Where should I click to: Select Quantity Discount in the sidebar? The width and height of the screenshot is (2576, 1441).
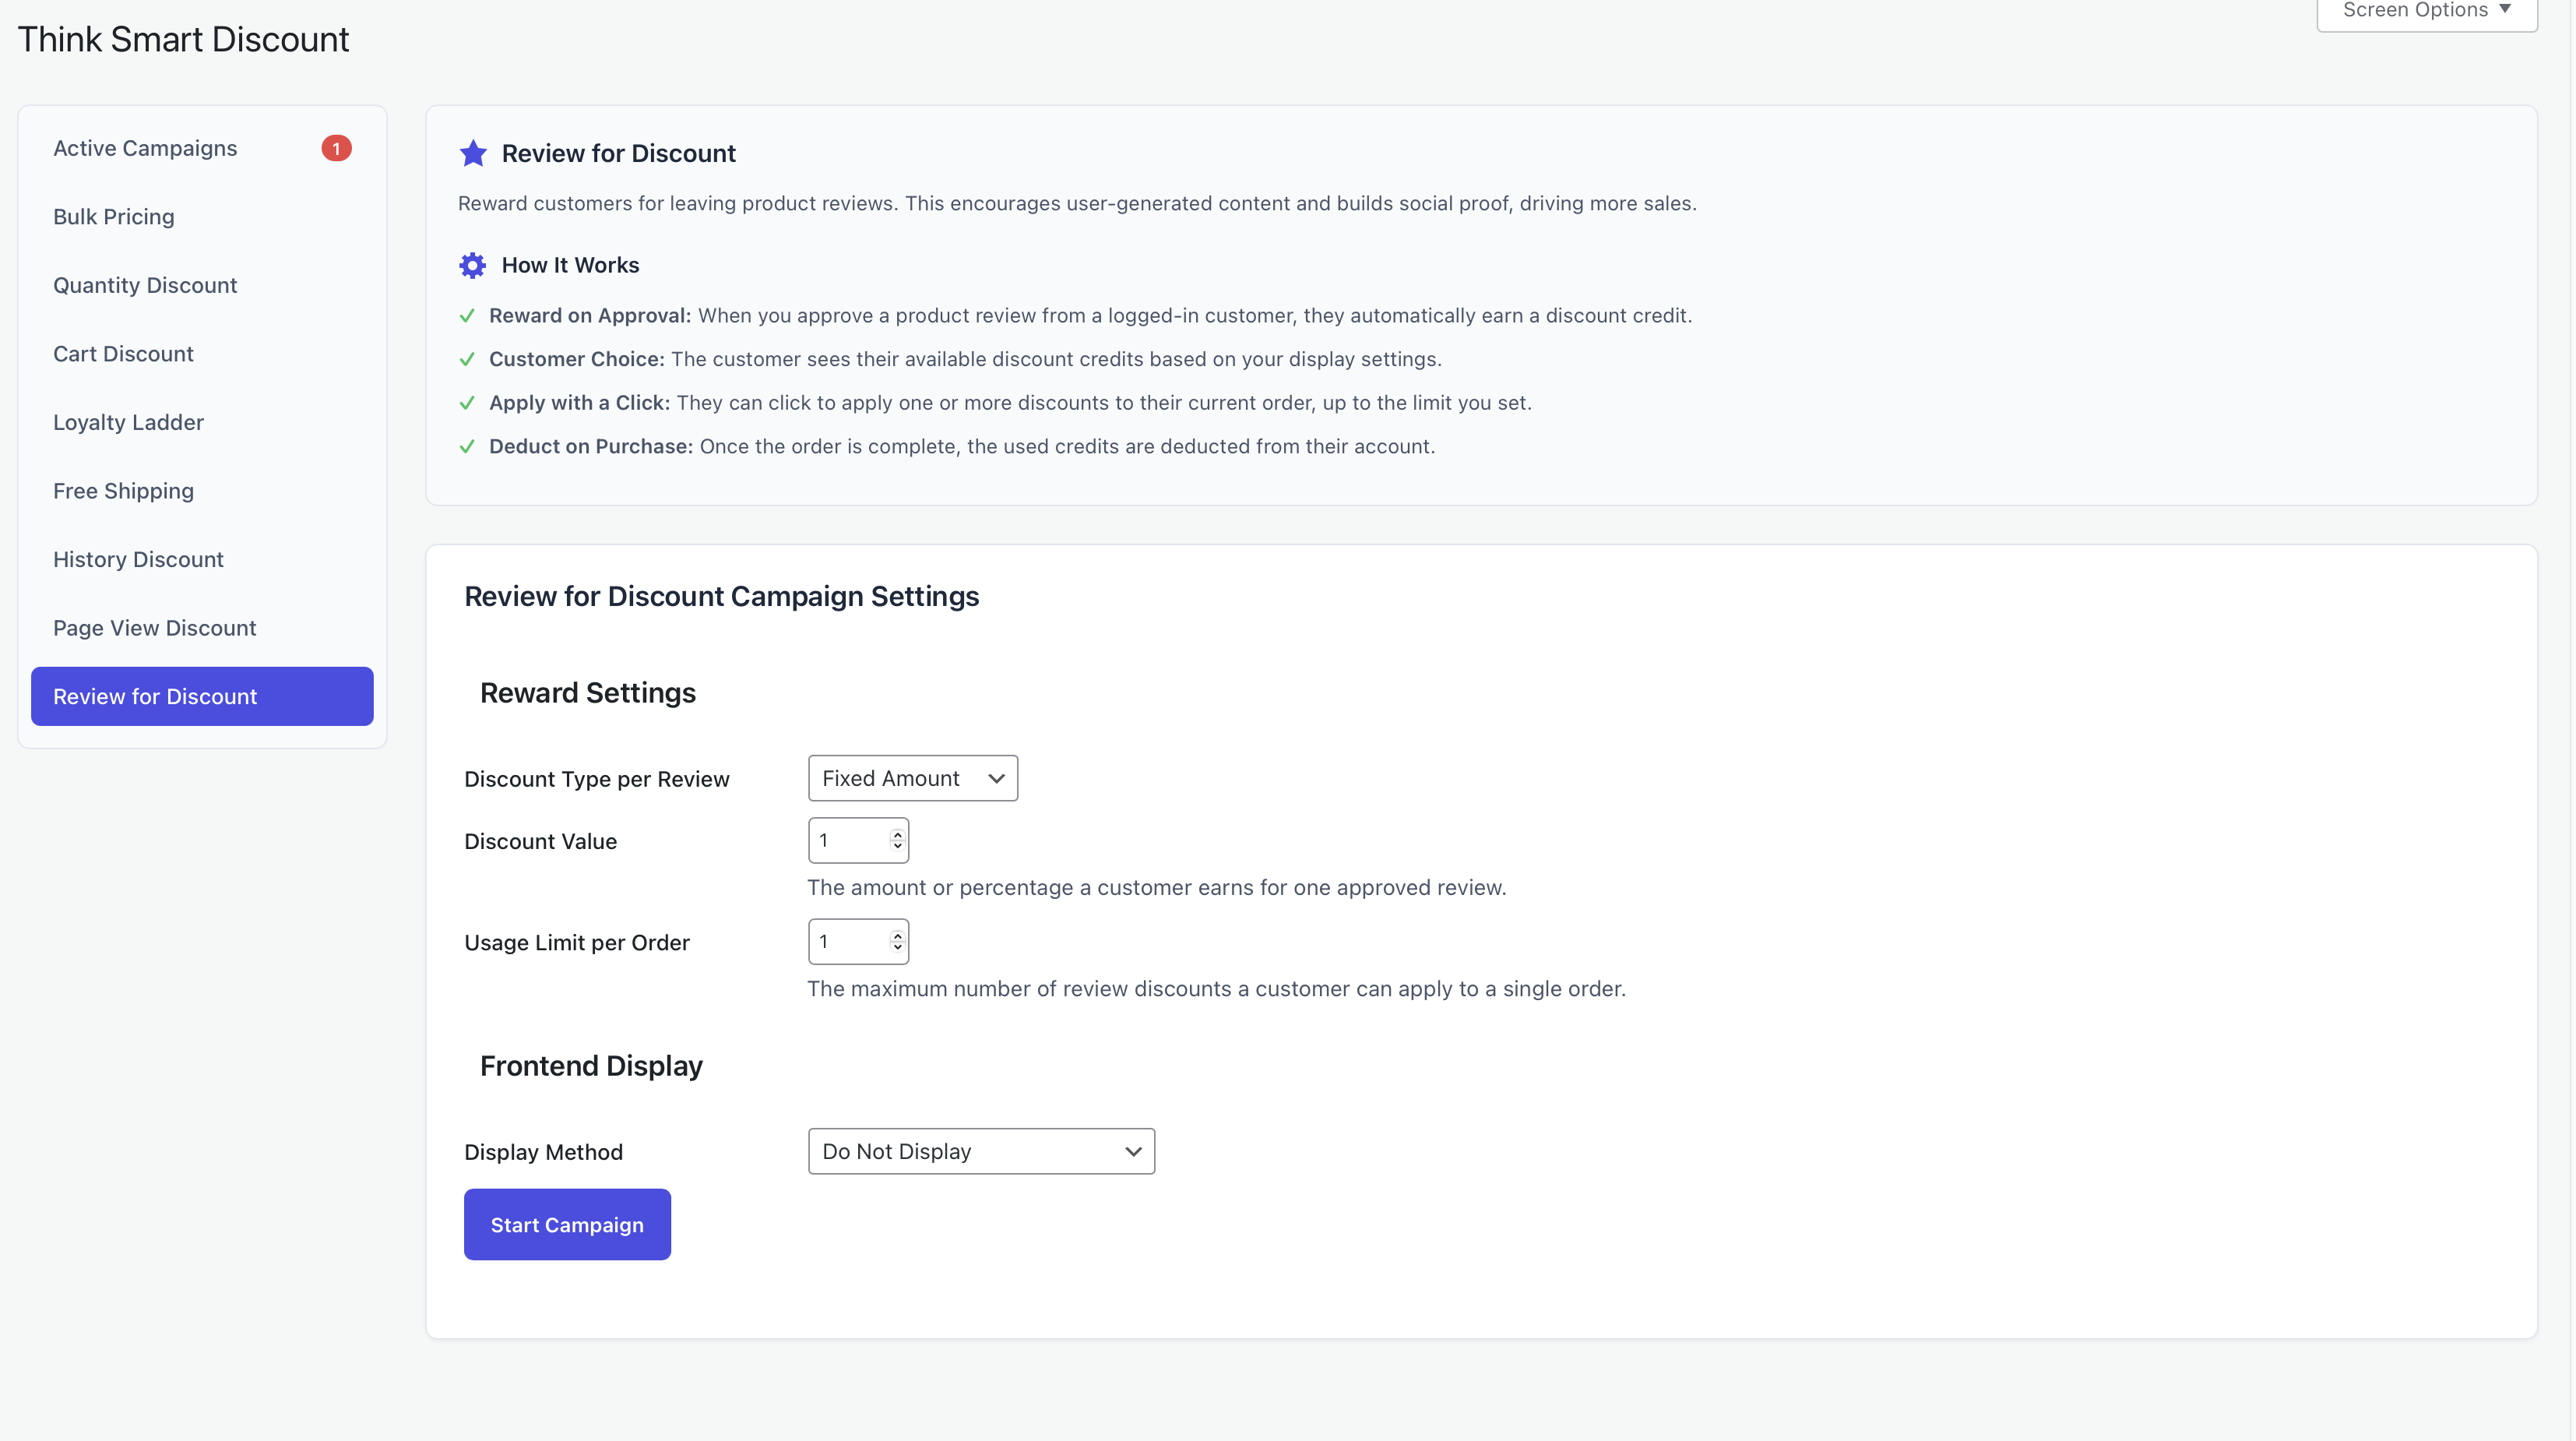pos(145,285)
